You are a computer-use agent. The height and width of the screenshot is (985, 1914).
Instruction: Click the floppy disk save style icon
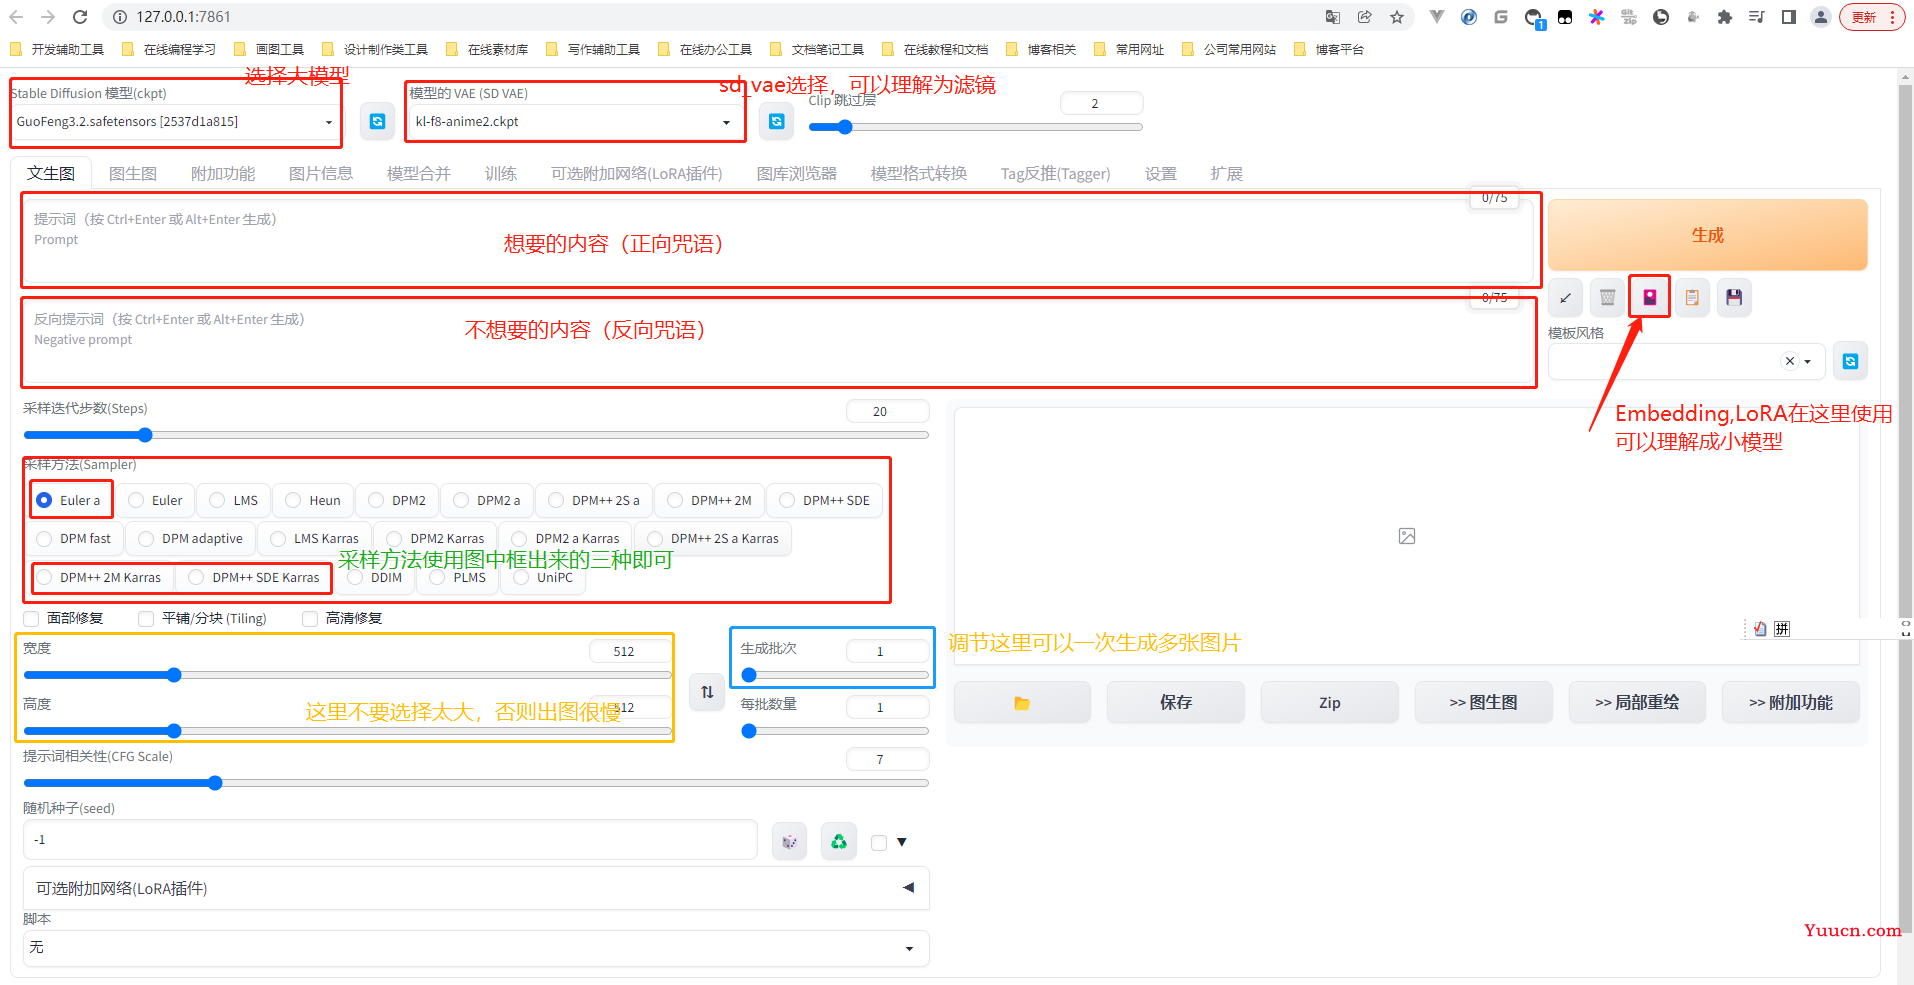pyautogui.click(x=1734, y=297)
